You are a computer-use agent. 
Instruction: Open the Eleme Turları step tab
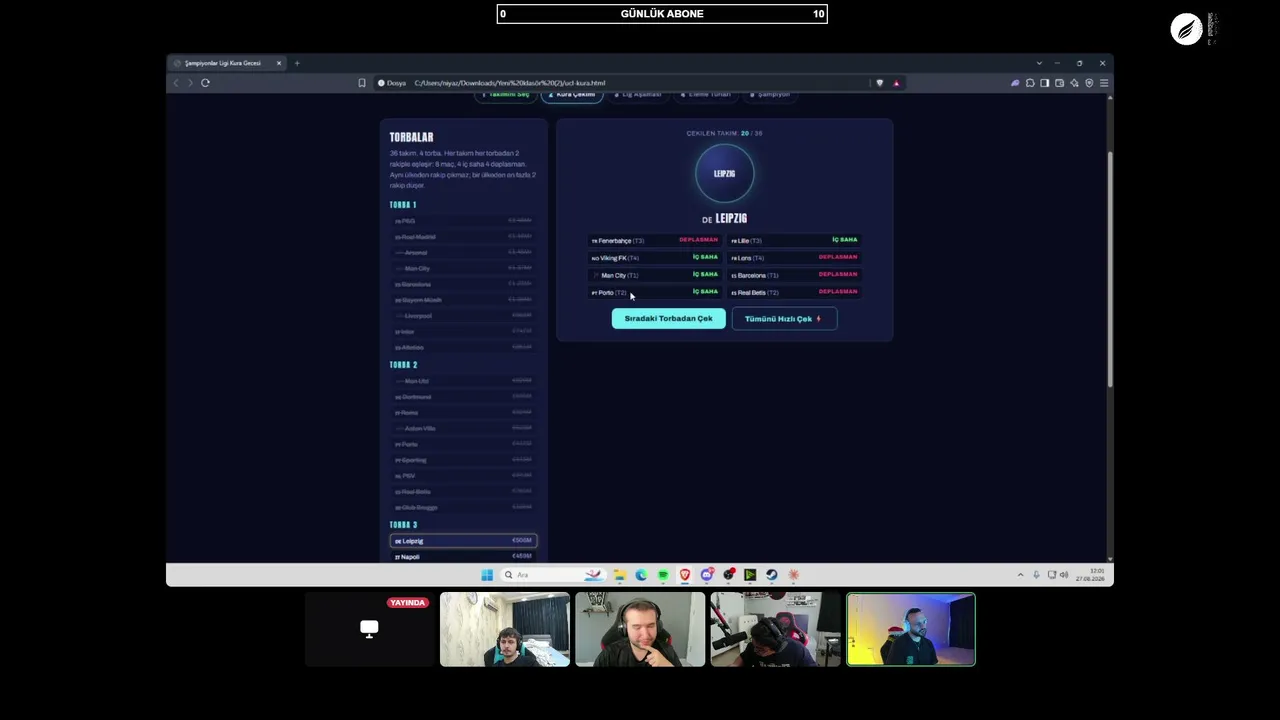tap(706, 95)
